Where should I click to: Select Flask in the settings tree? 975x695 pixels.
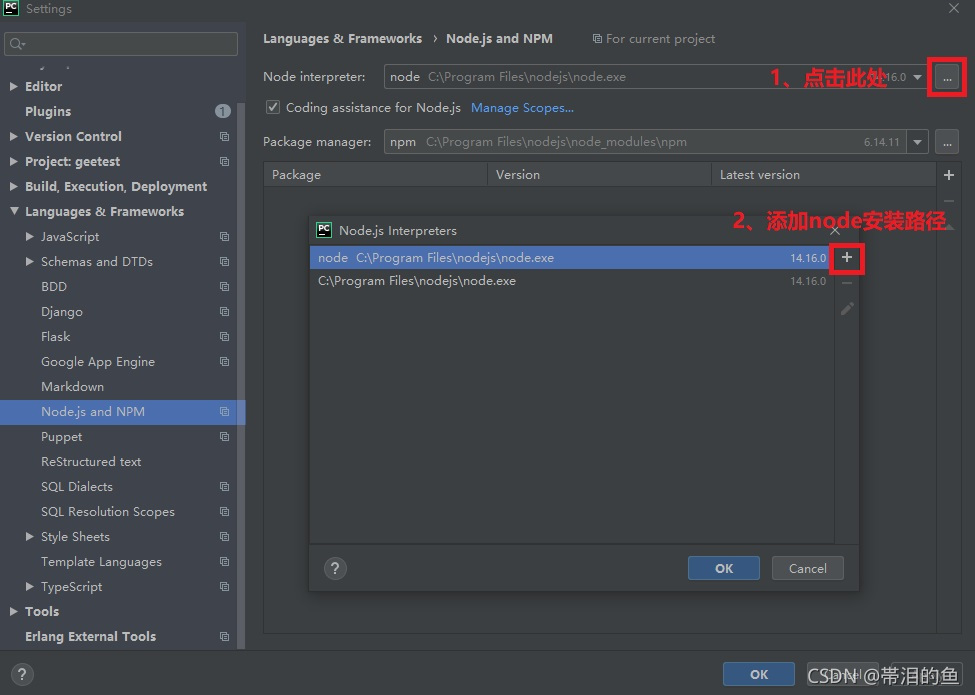(55, 336)
